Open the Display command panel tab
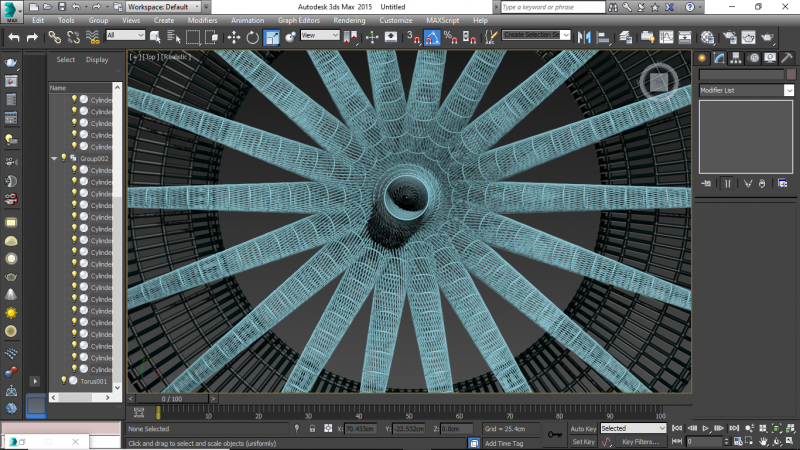The width and height of the screenshot is (800, 450). [x=770, y=58]
